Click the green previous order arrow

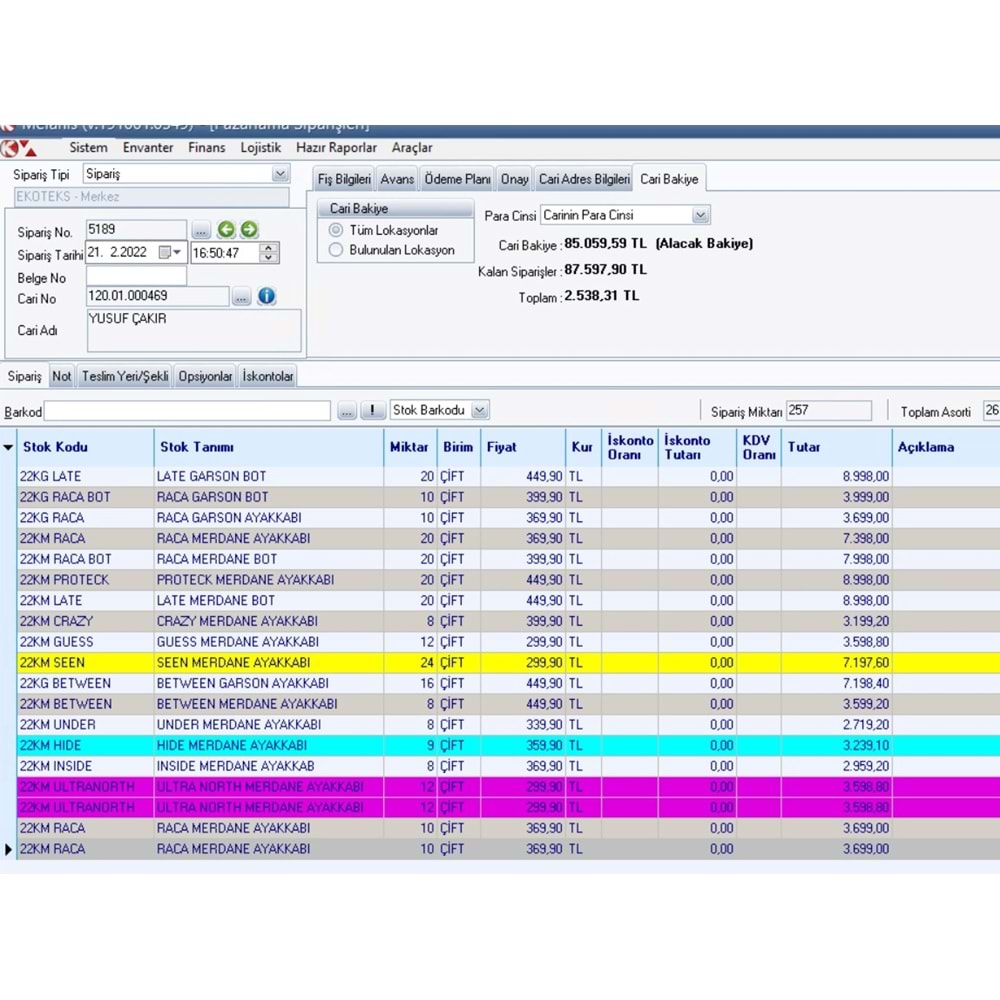click(226, 230)
